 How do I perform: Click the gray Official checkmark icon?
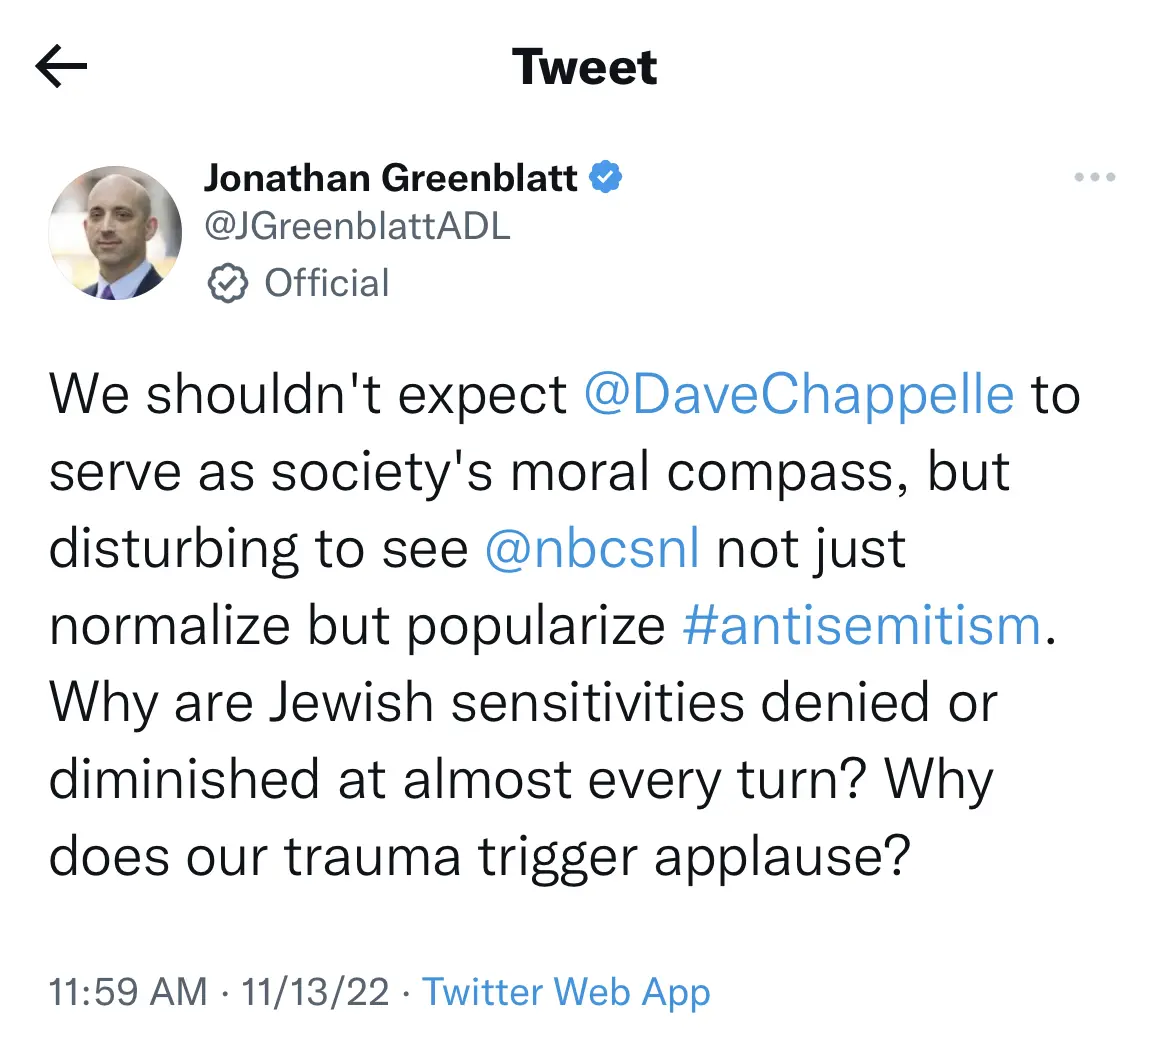[227, 283]
